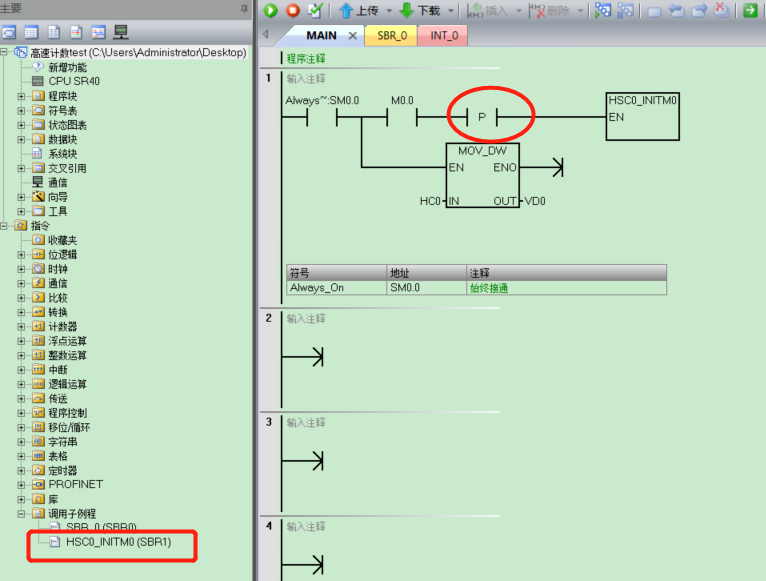Click the 下载 download button
Viewport: 766px width, 581px height.
click(420, 11)
